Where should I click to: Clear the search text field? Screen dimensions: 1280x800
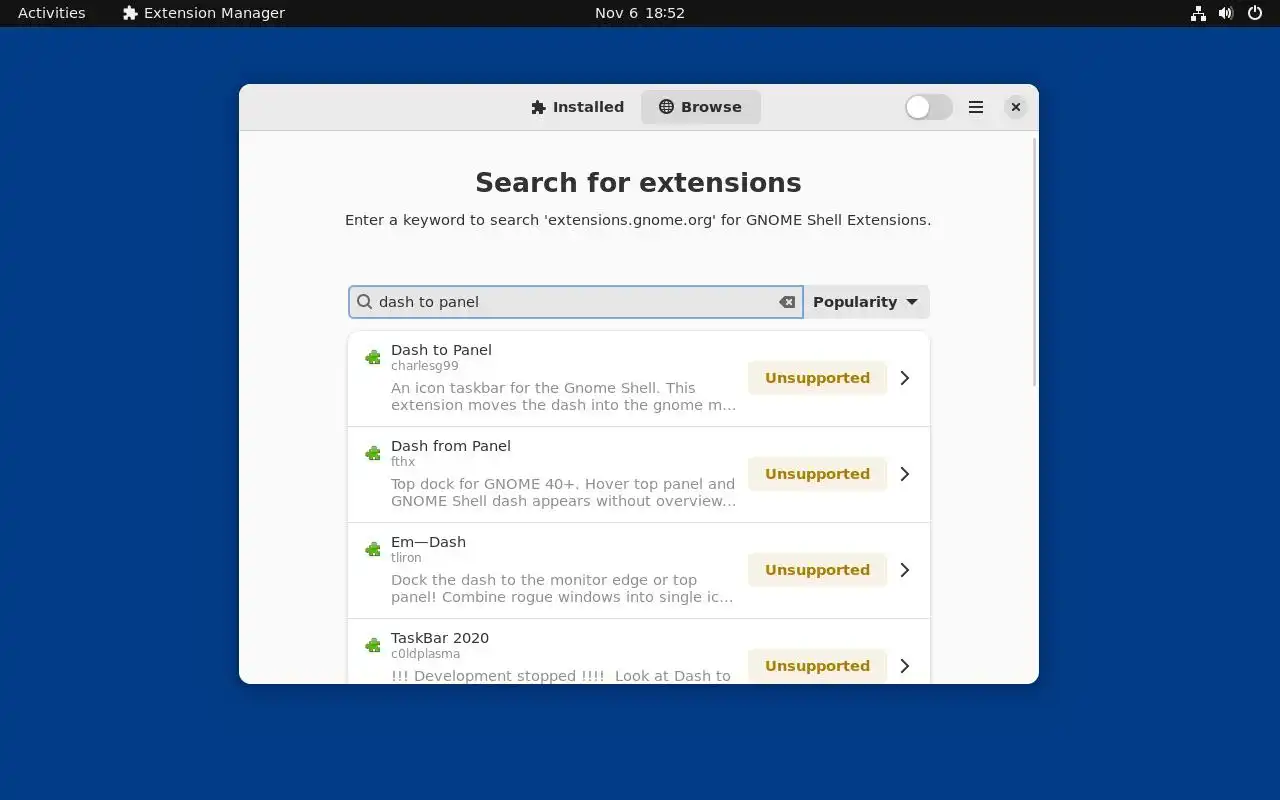pyautogui.click(x=787, y=302)
